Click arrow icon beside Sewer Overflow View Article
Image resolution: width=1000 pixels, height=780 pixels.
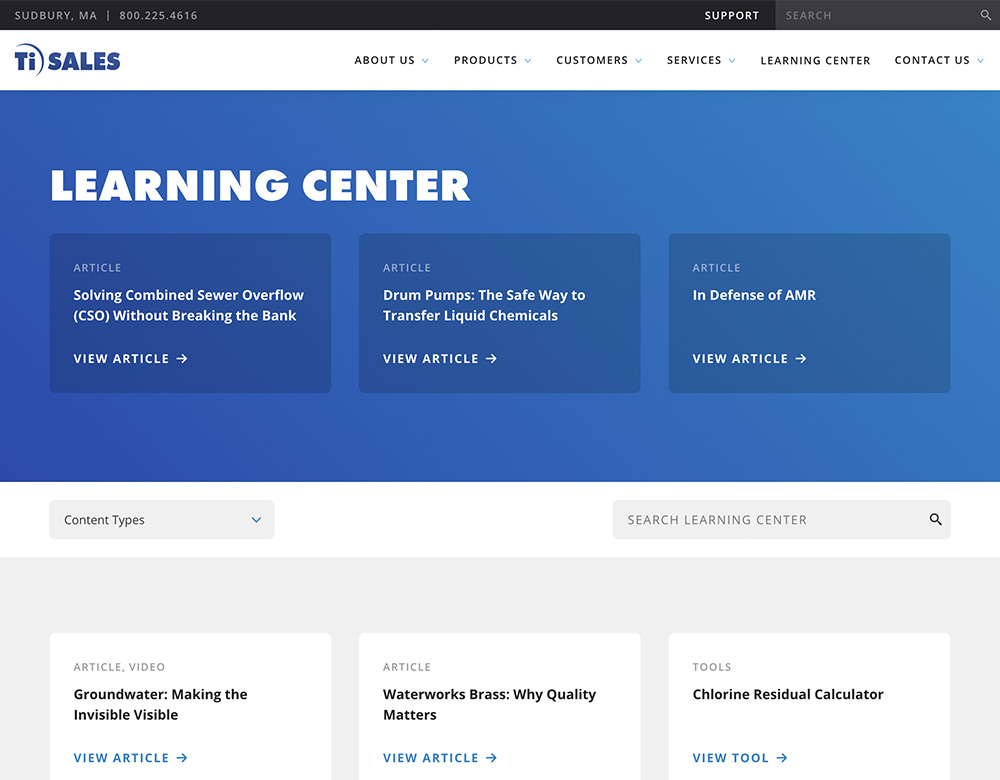[182, 359]
